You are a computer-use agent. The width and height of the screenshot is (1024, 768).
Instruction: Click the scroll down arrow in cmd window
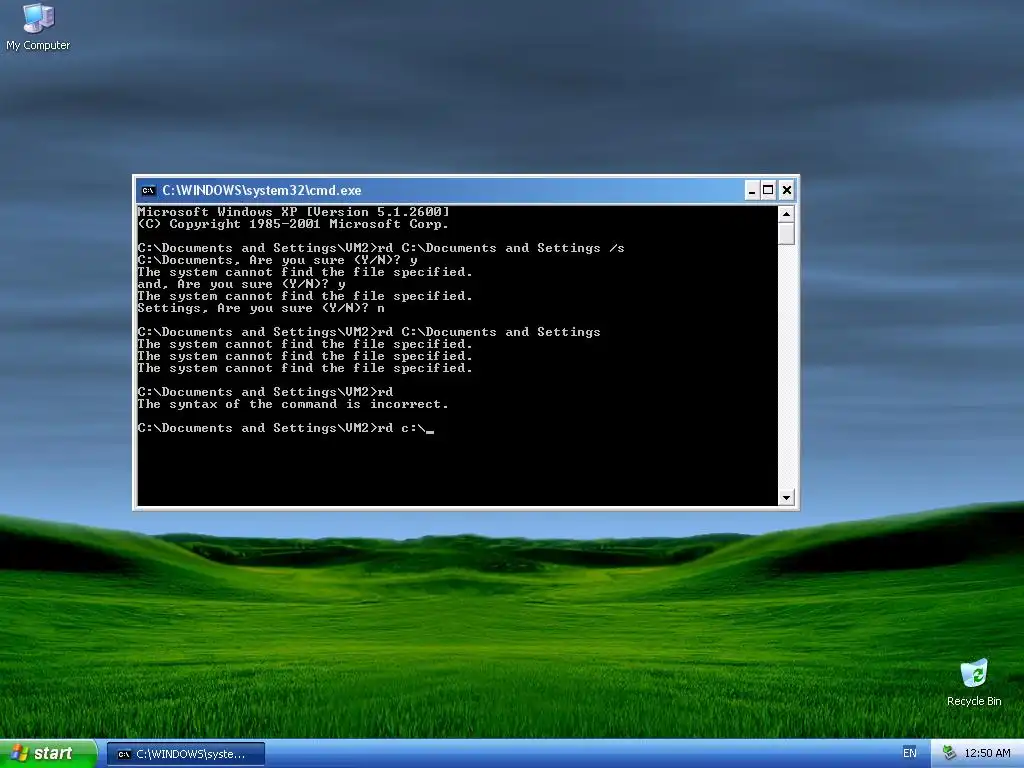[786, 498]
